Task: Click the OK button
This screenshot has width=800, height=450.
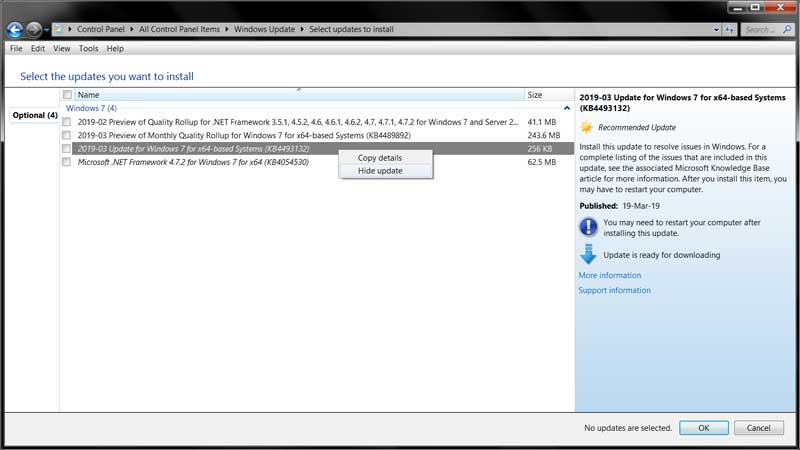Action: pos(704,428)
